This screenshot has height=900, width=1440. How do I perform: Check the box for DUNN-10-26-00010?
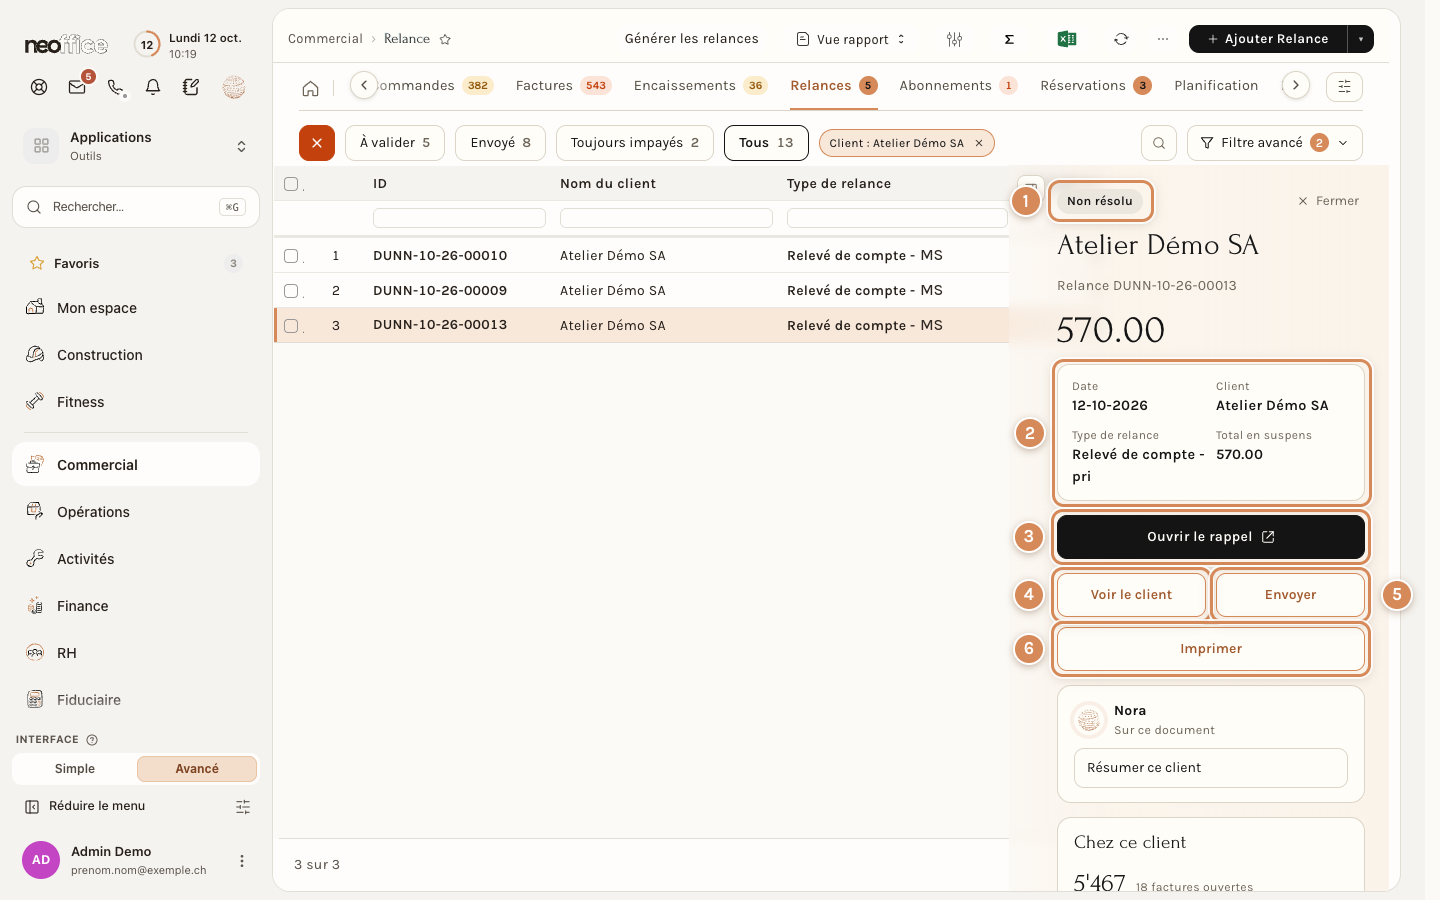pyautogui.click(x=291, y=256)
